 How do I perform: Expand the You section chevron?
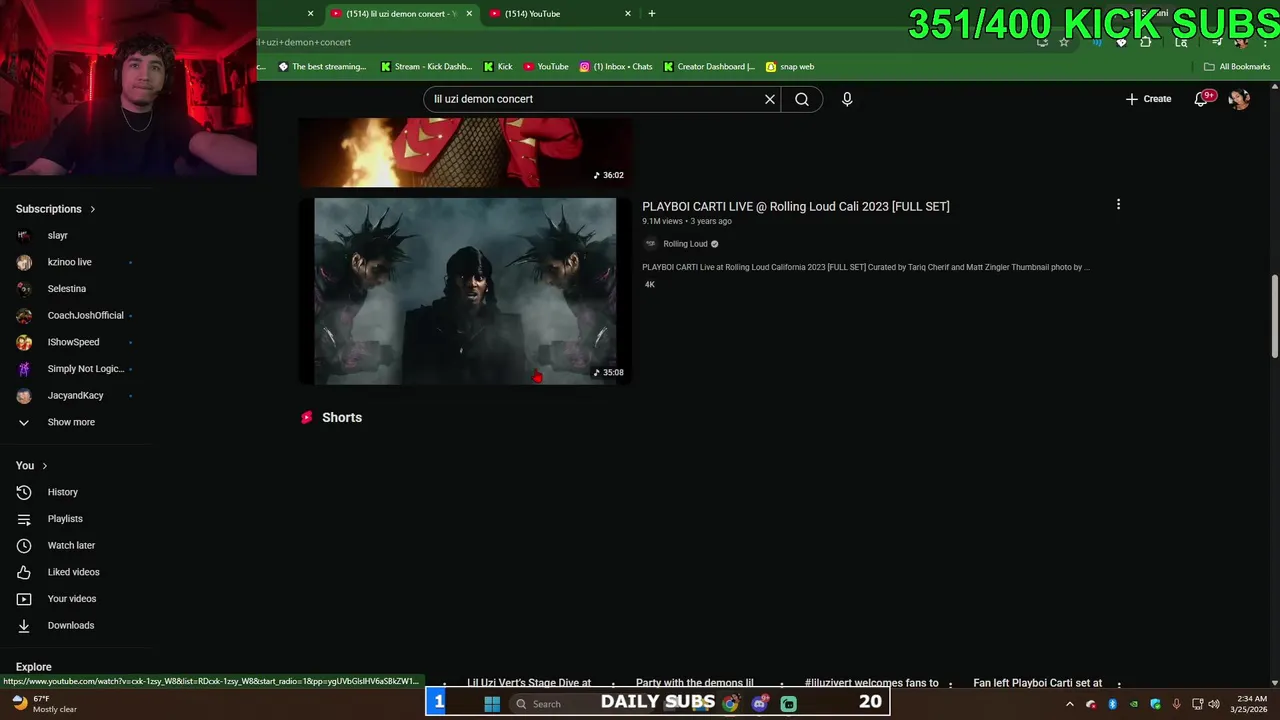[x=45, y=466]
